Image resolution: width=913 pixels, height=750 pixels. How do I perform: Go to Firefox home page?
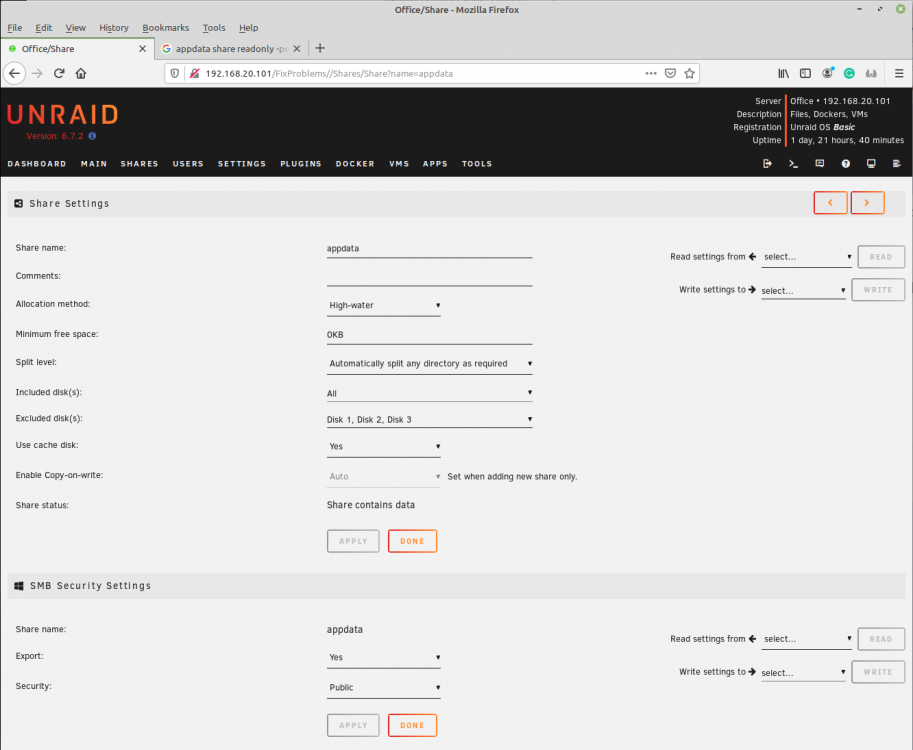tap(81, 73)
